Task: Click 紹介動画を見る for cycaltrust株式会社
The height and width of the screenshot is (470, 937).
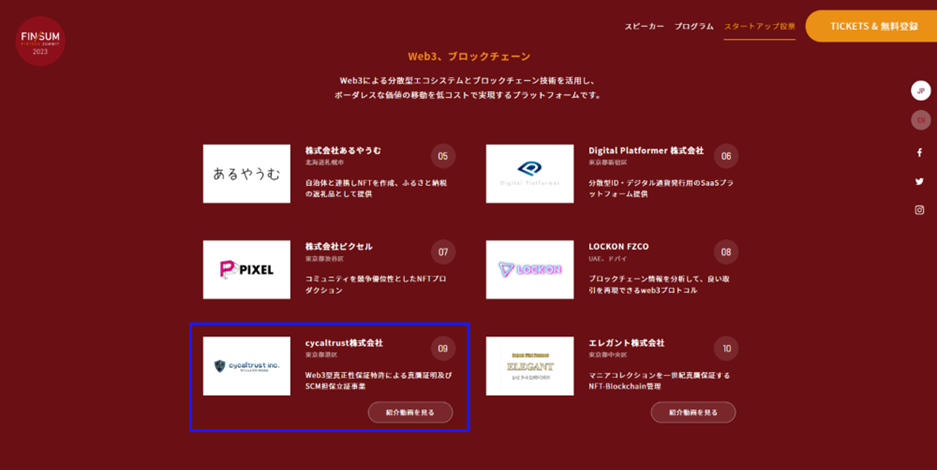Action: pos(410,412)
